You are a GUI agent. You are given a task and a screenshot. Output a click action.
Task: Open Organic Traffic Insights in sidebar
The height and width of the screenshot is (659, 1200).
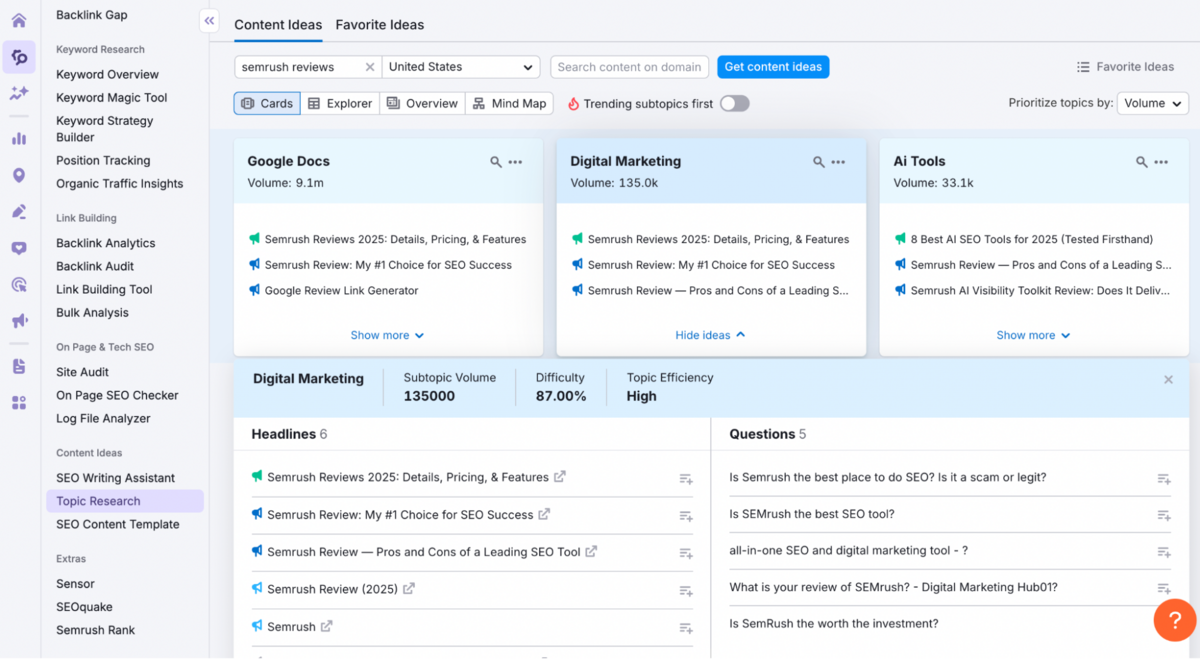pos(120,184)
